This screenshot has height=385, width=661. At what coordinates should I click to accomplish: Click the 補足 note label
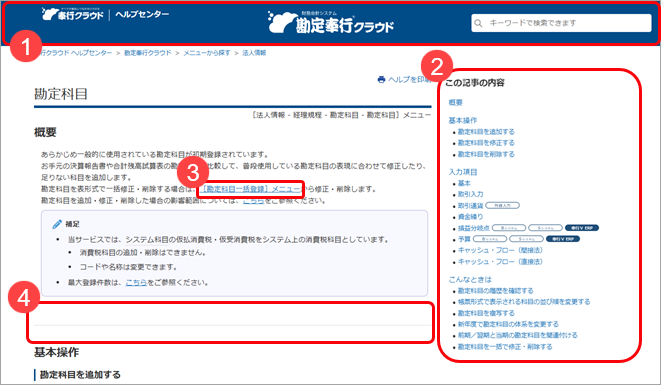(73, 224)
